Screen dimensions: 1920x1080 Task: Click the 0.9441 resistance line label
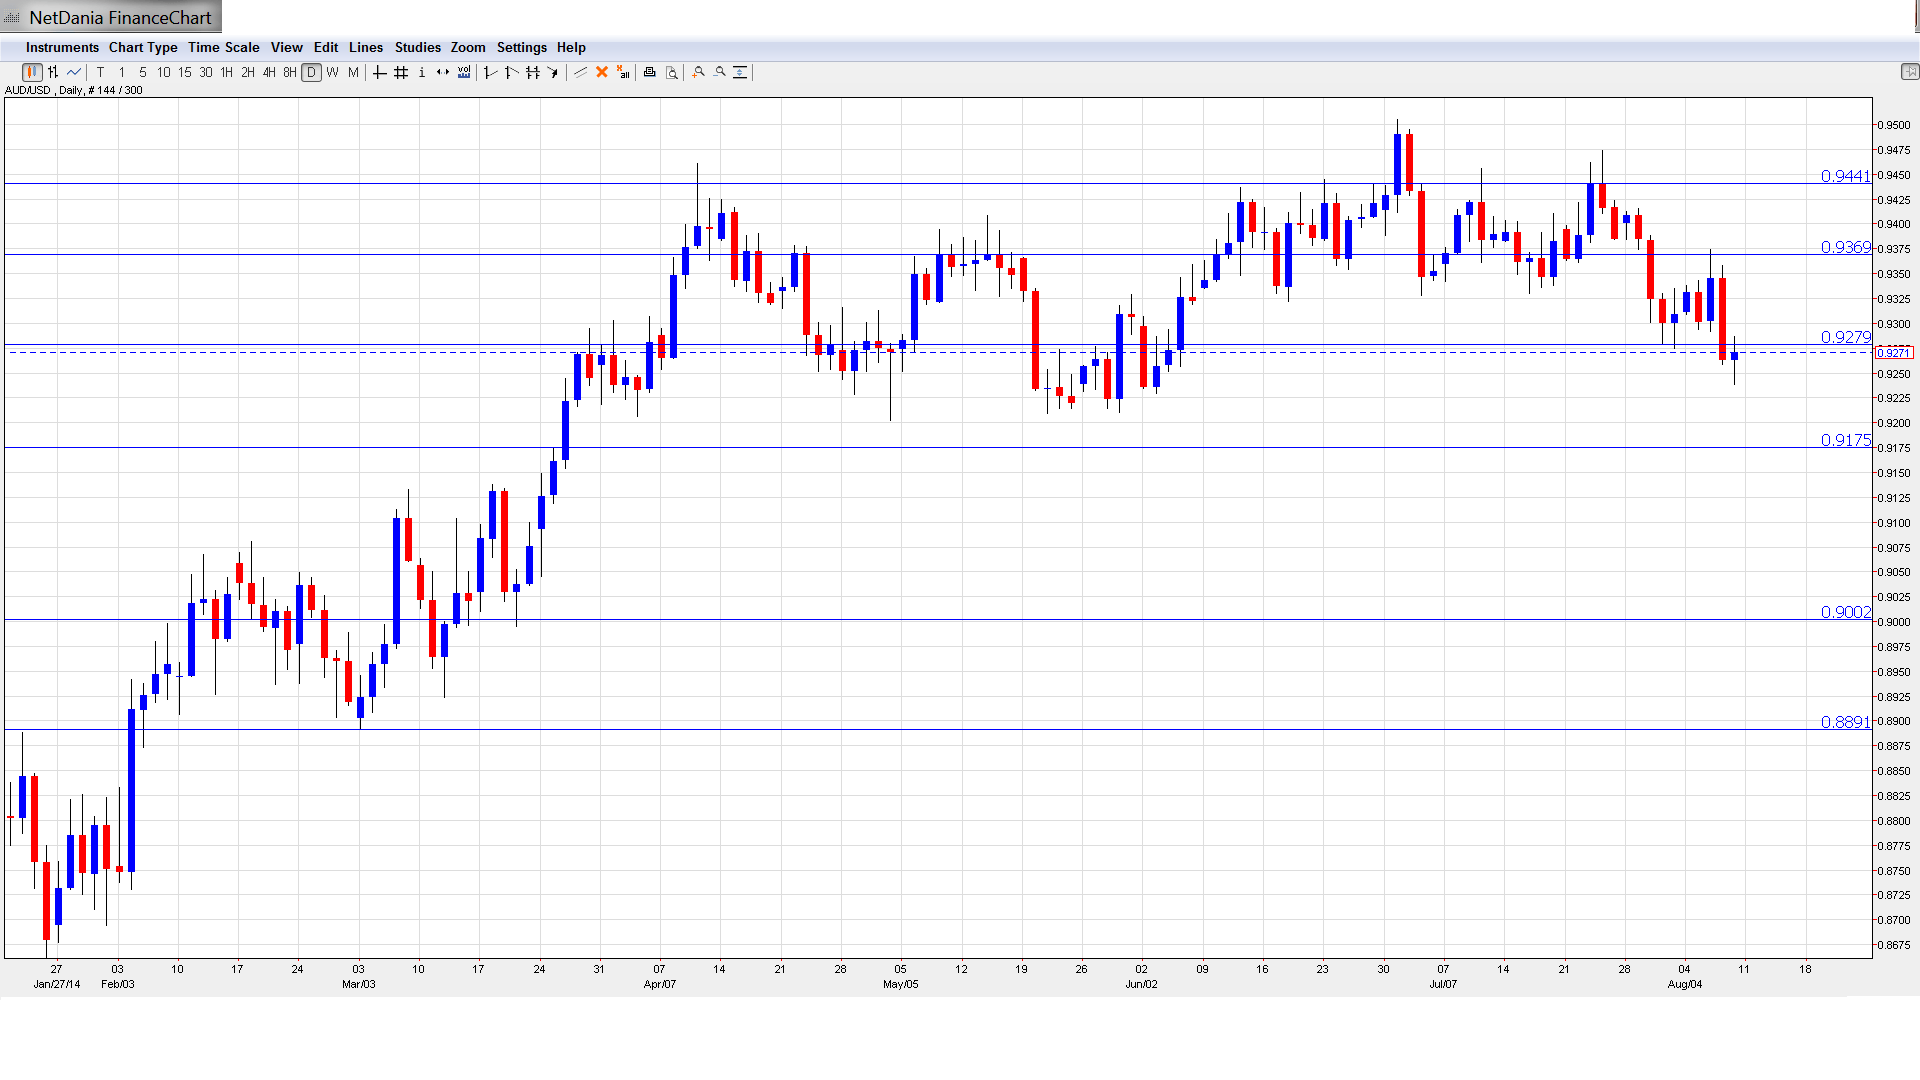coord(1845,176)
